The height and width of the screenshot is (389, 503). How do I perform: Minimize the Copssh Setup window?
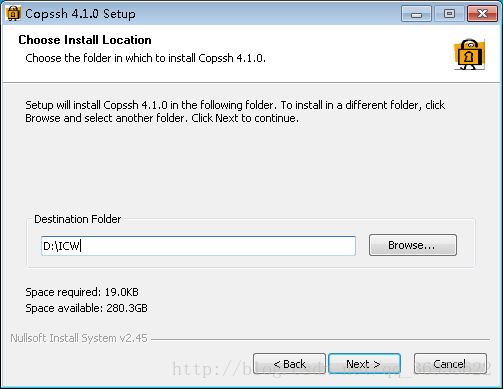click(416, 14)
